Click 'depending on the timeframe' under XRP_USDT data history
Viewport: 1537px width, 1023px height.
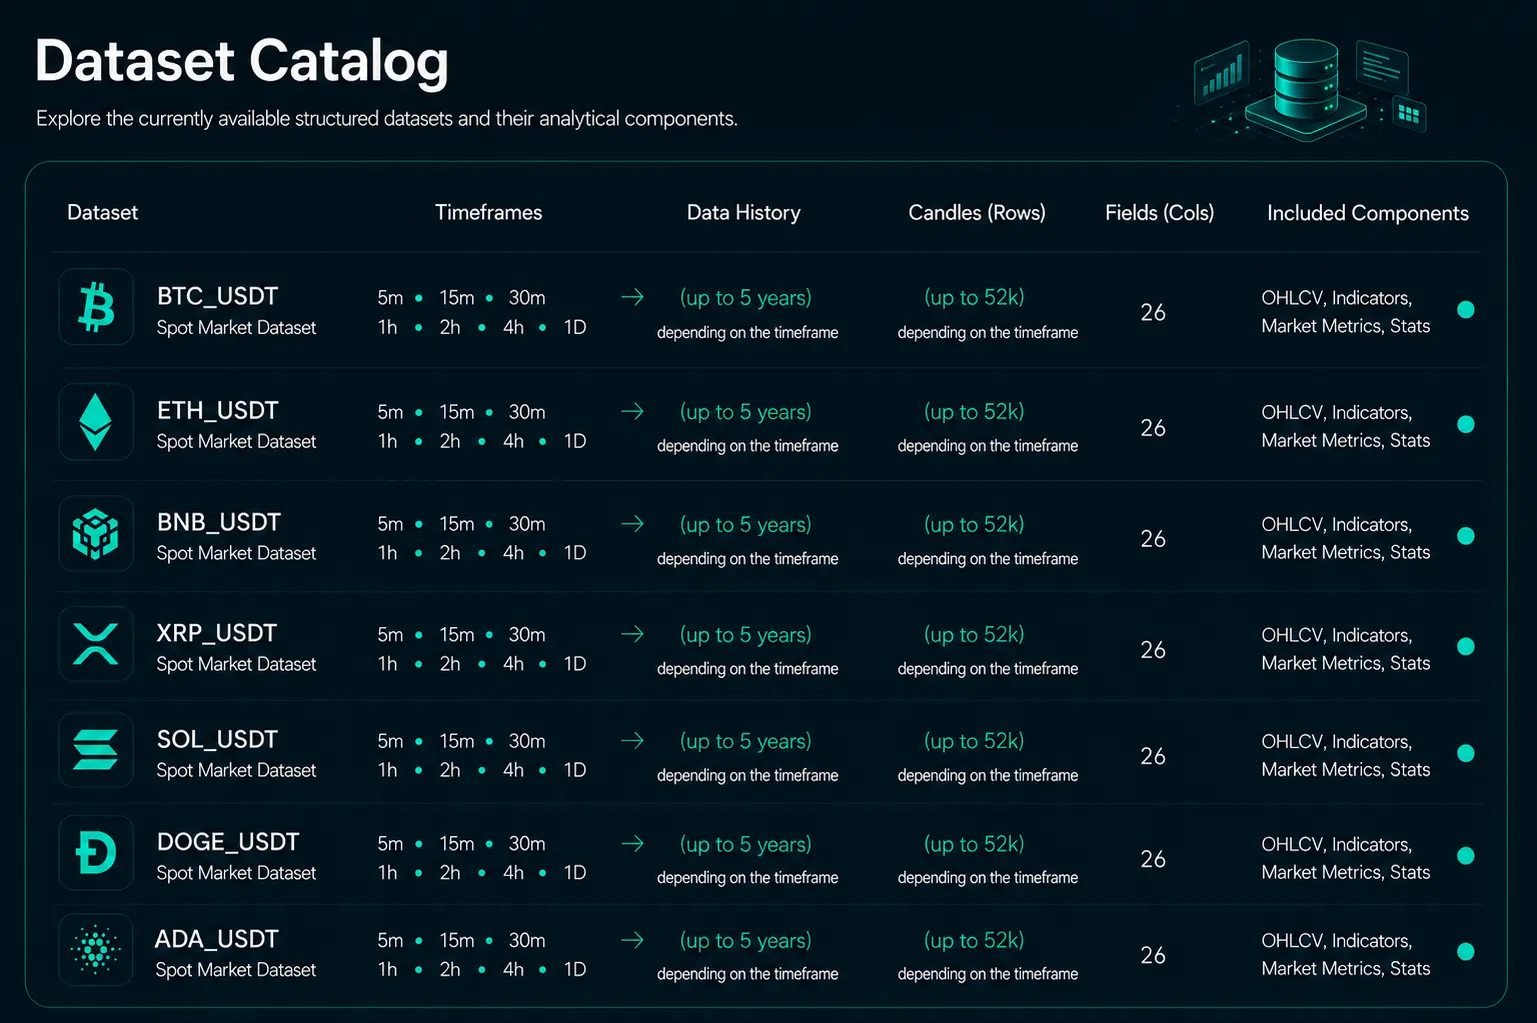point(747,669)
